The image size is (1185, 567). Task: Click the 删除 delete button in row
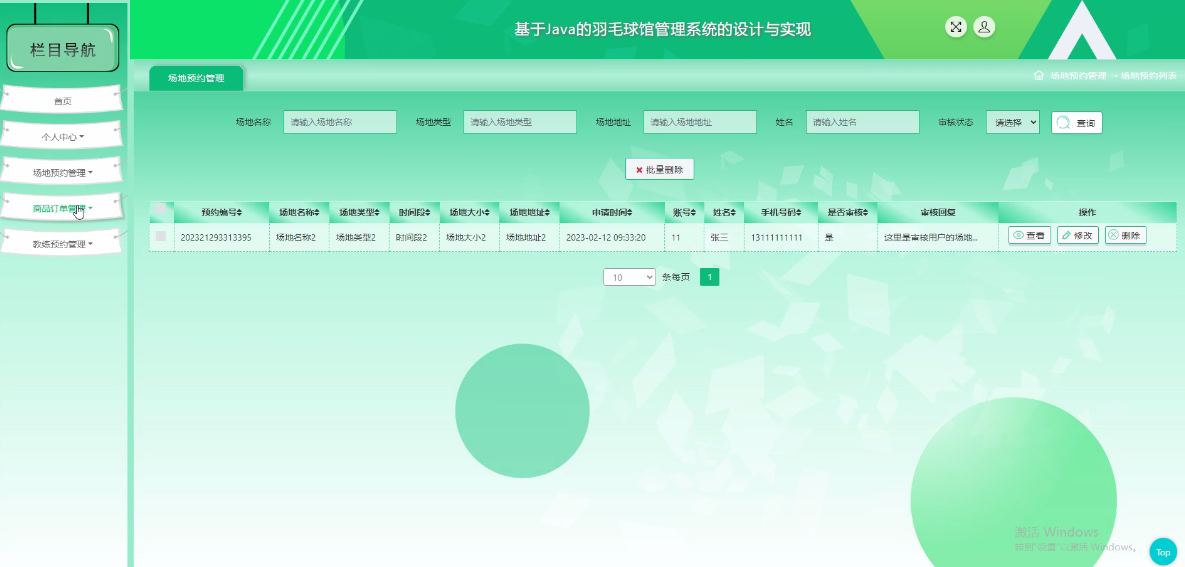coord(1125,236)
